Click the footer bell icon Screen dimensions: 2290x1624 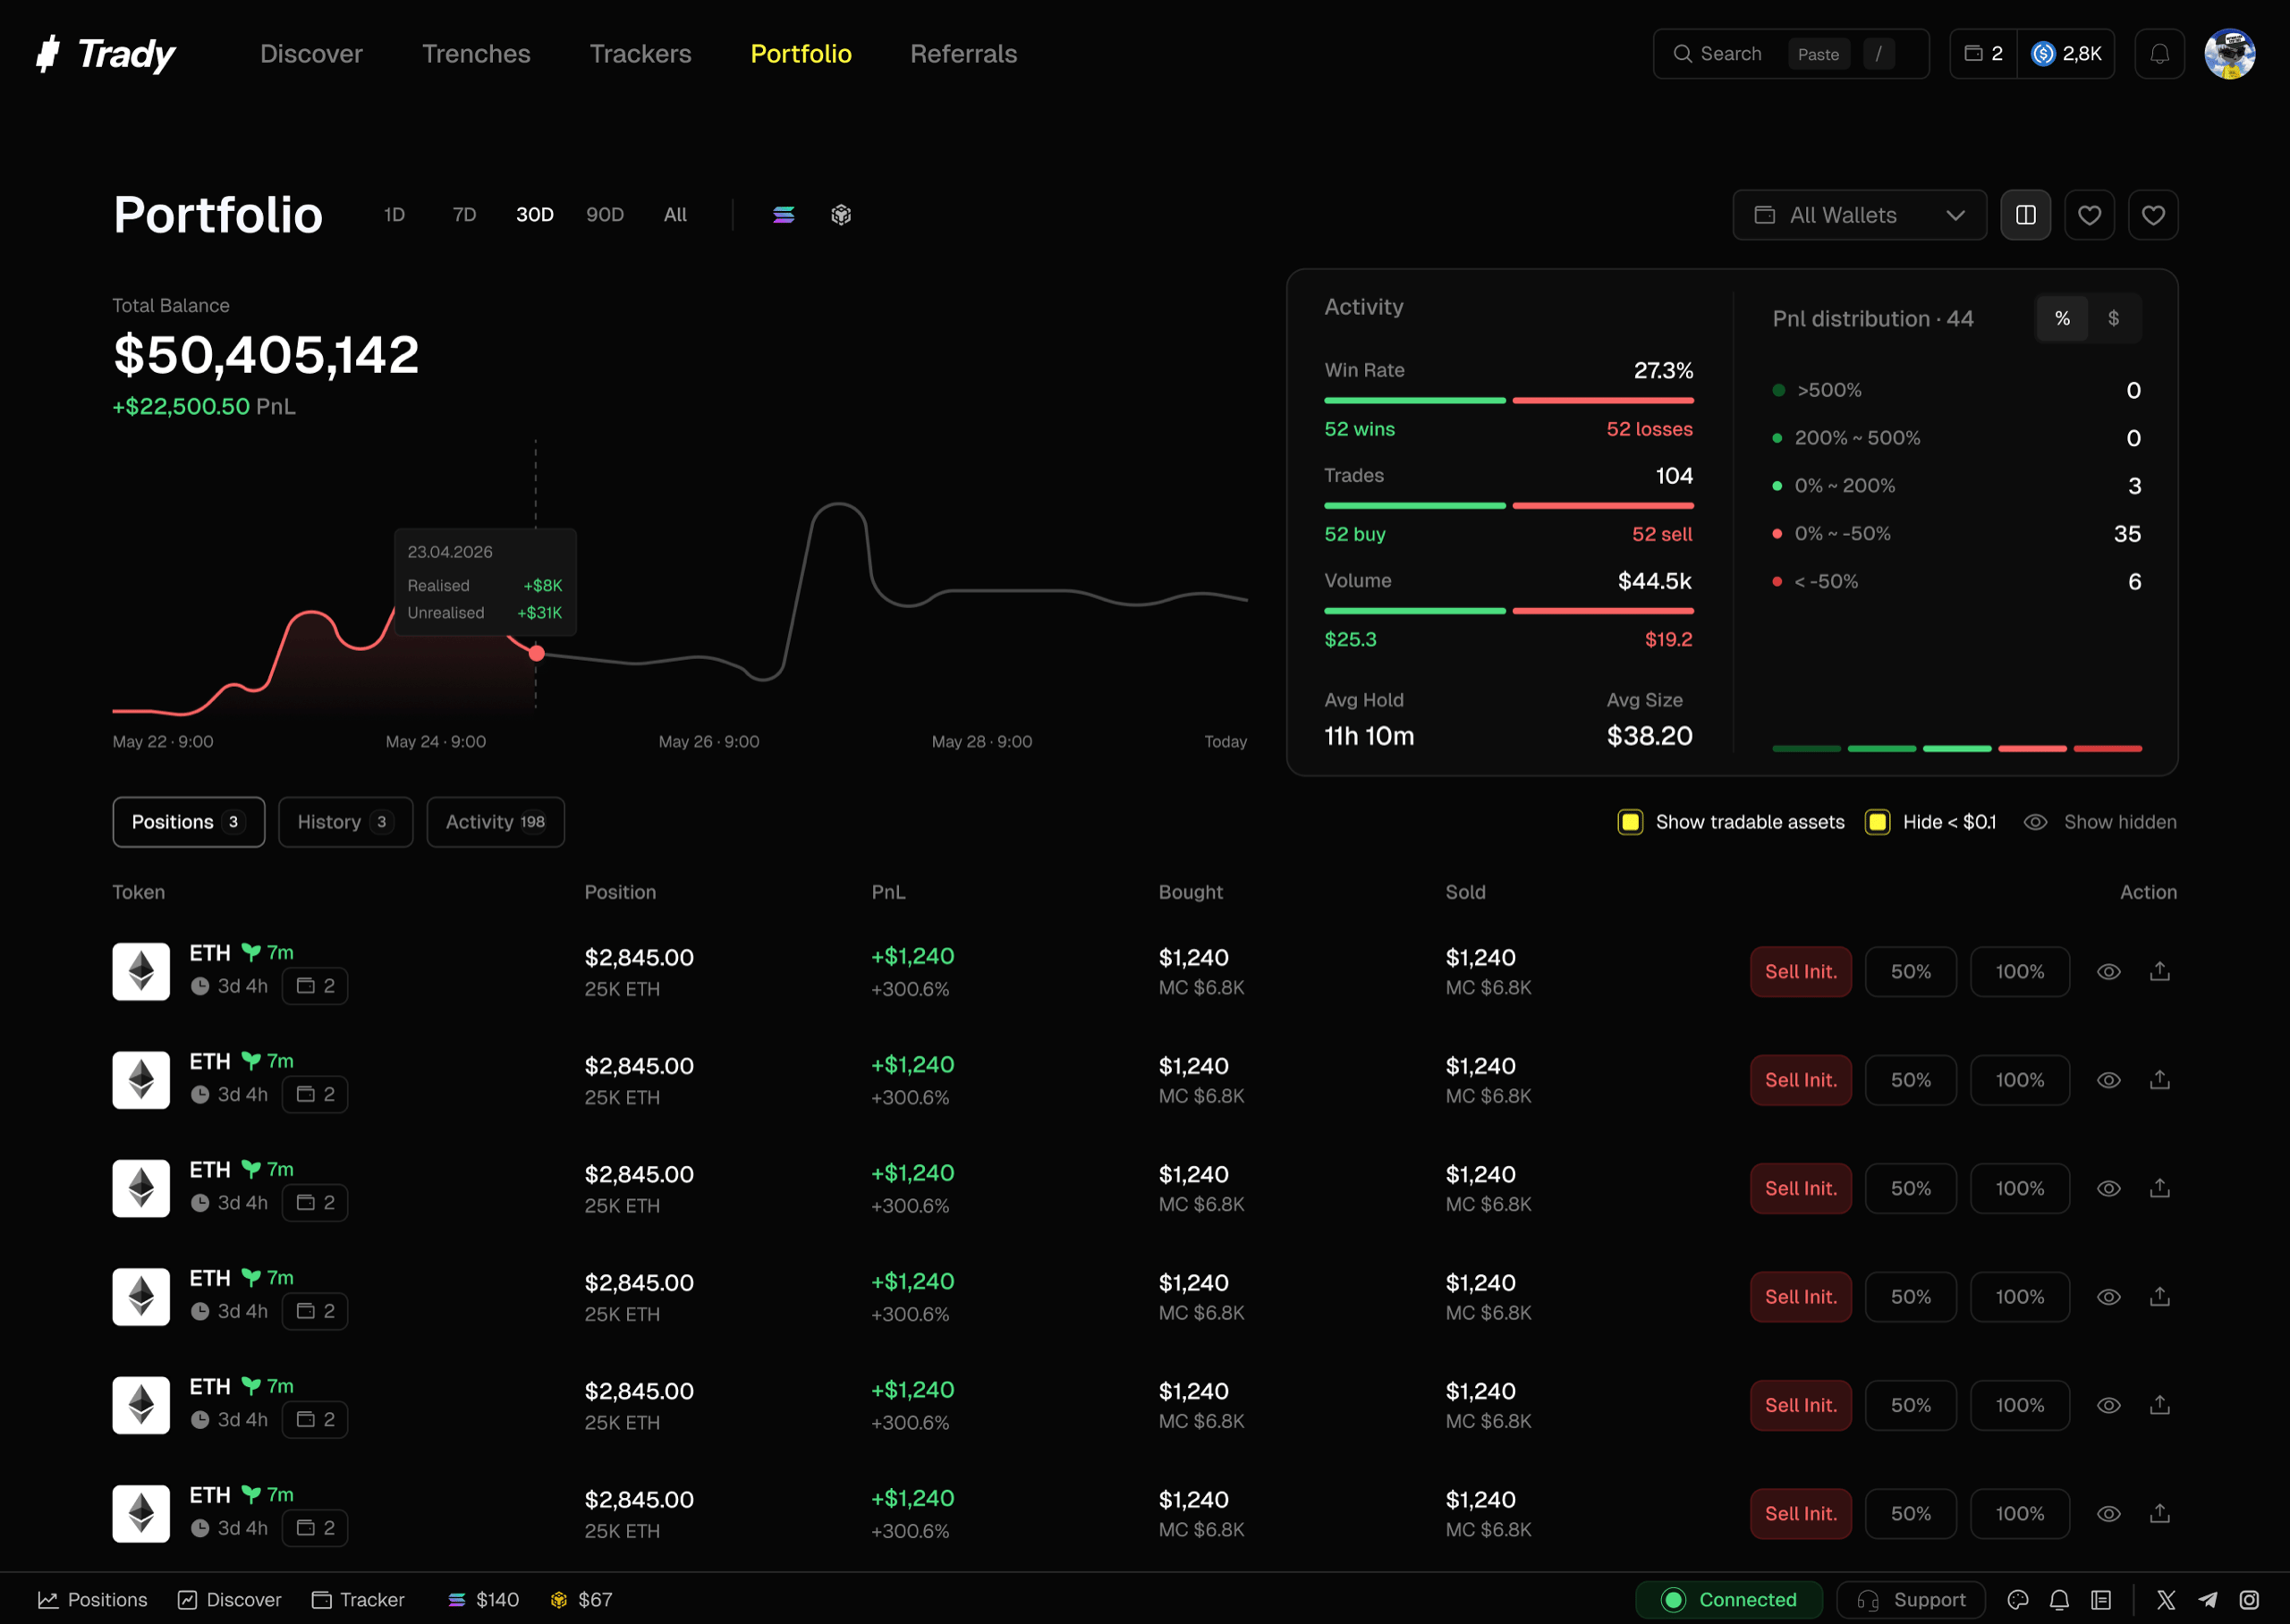click(2059, 1599)
